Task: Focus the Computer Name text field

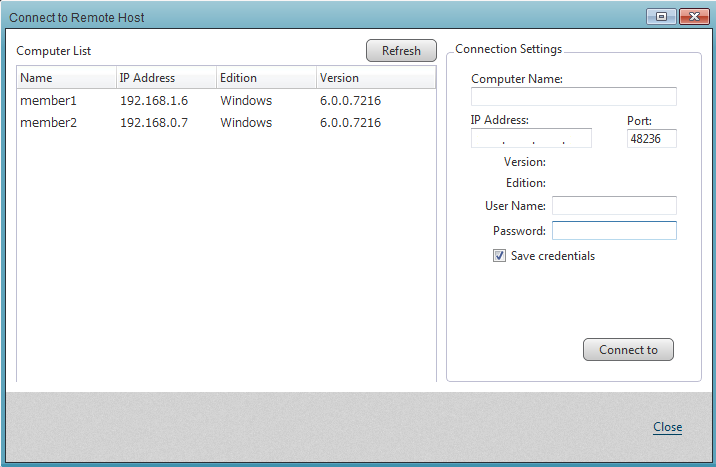Action: pos(573,97)
